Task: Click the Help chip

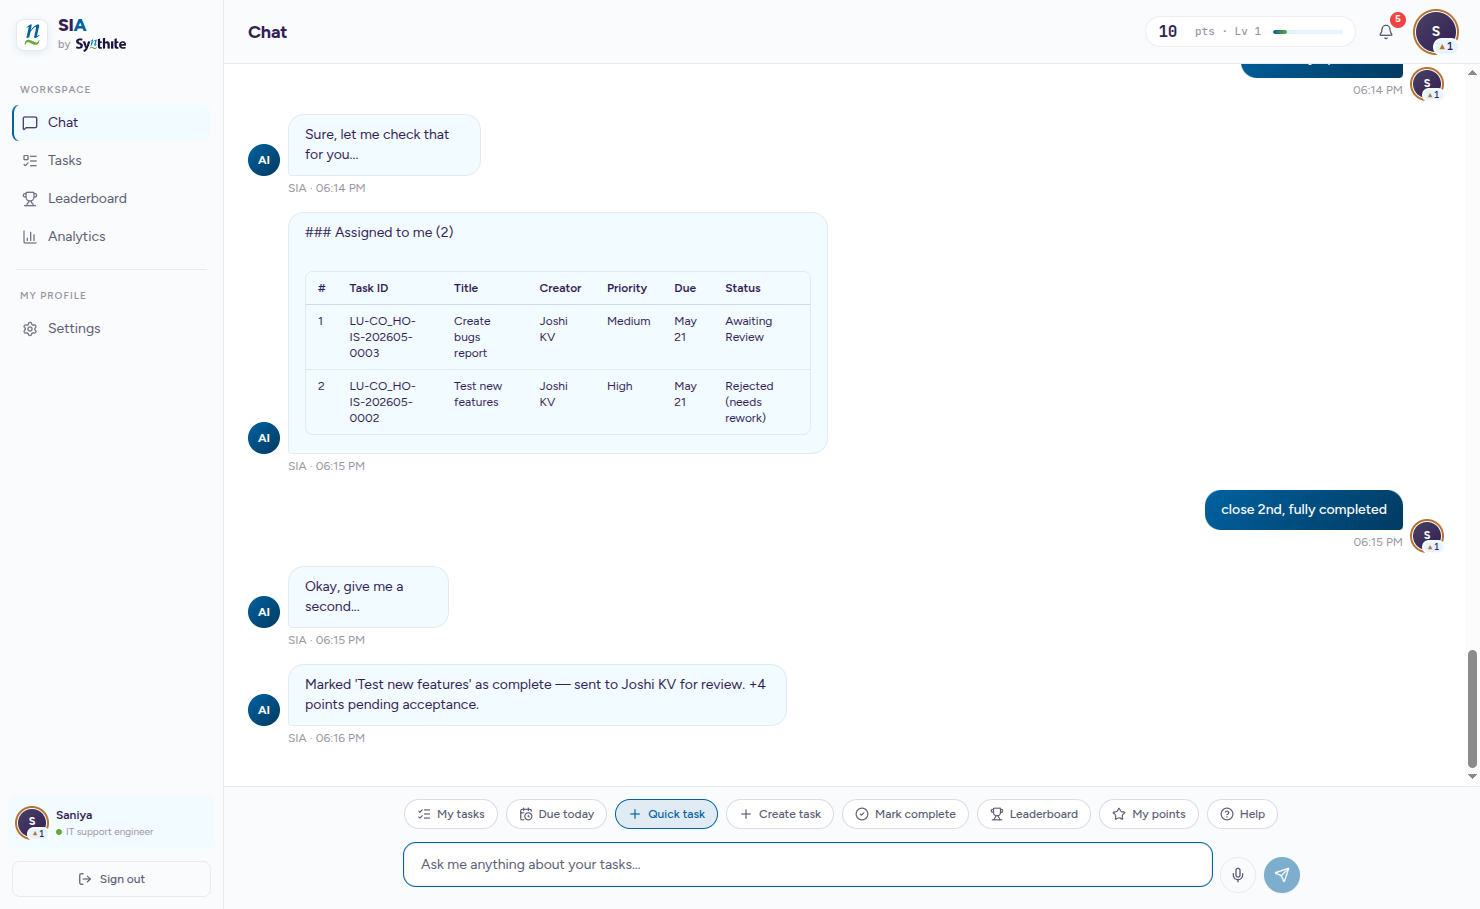Action: (1242, 814)
